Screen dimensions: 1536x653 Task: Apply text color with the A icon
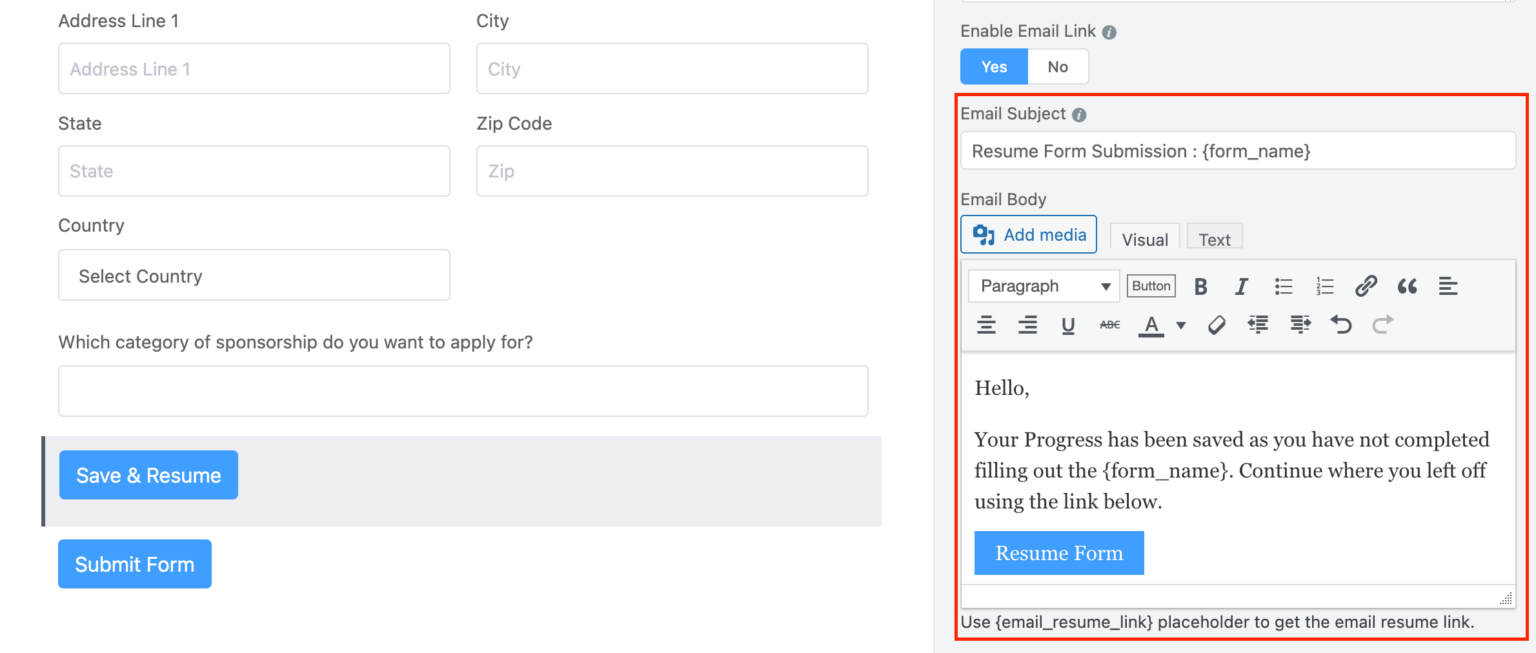click(1152, 325)
